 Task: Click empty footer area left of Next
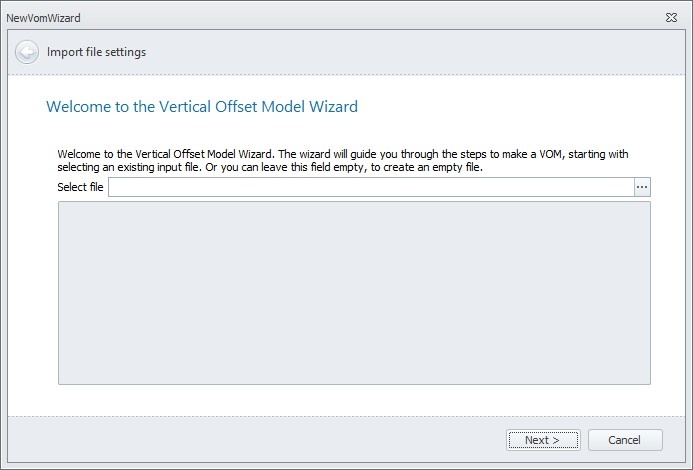250,440
